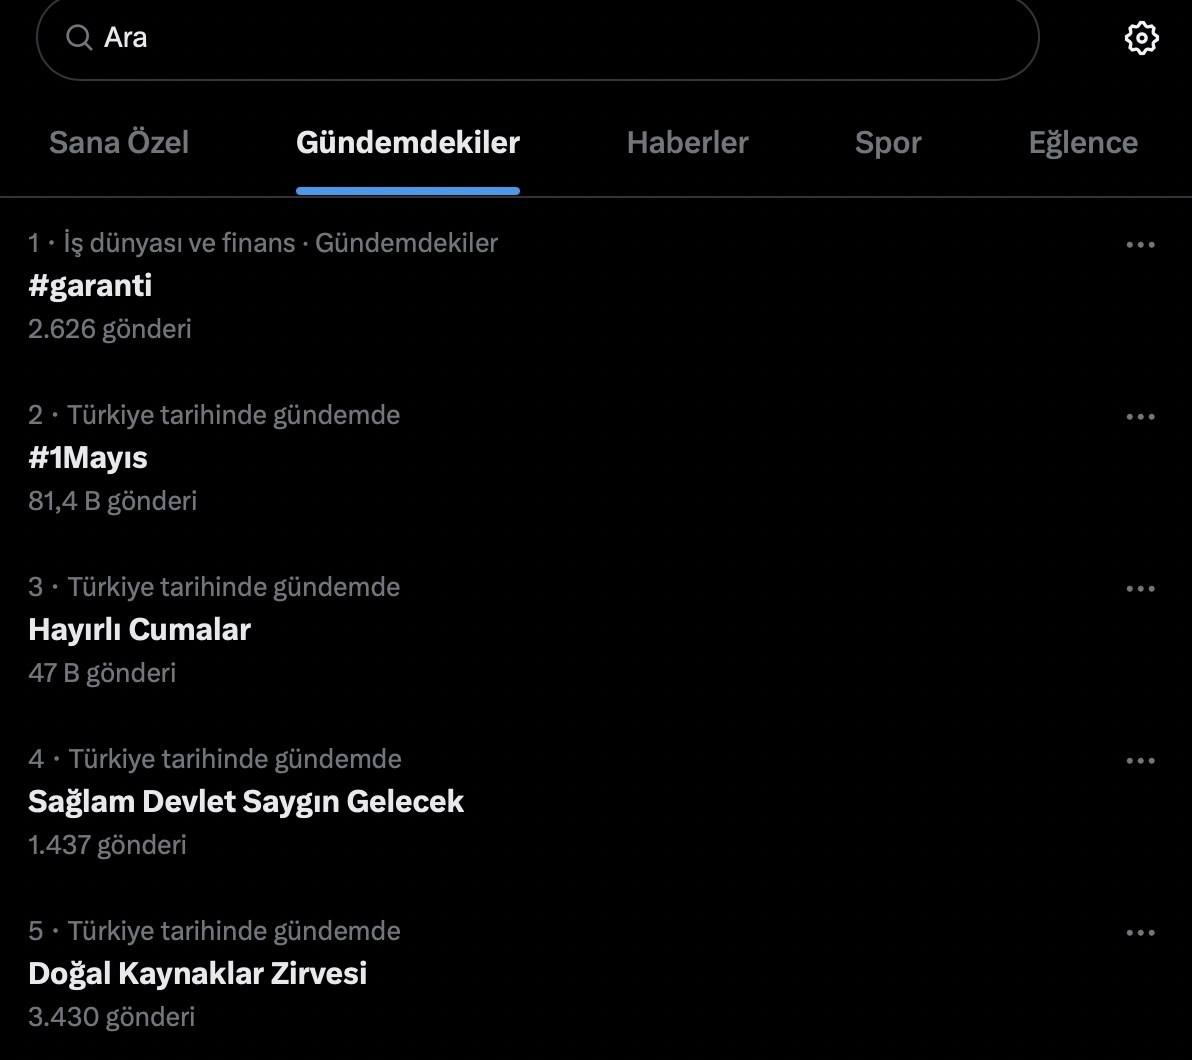
Task: Open more options for #1Mayıs trend
Action: tap(1140, 417)
